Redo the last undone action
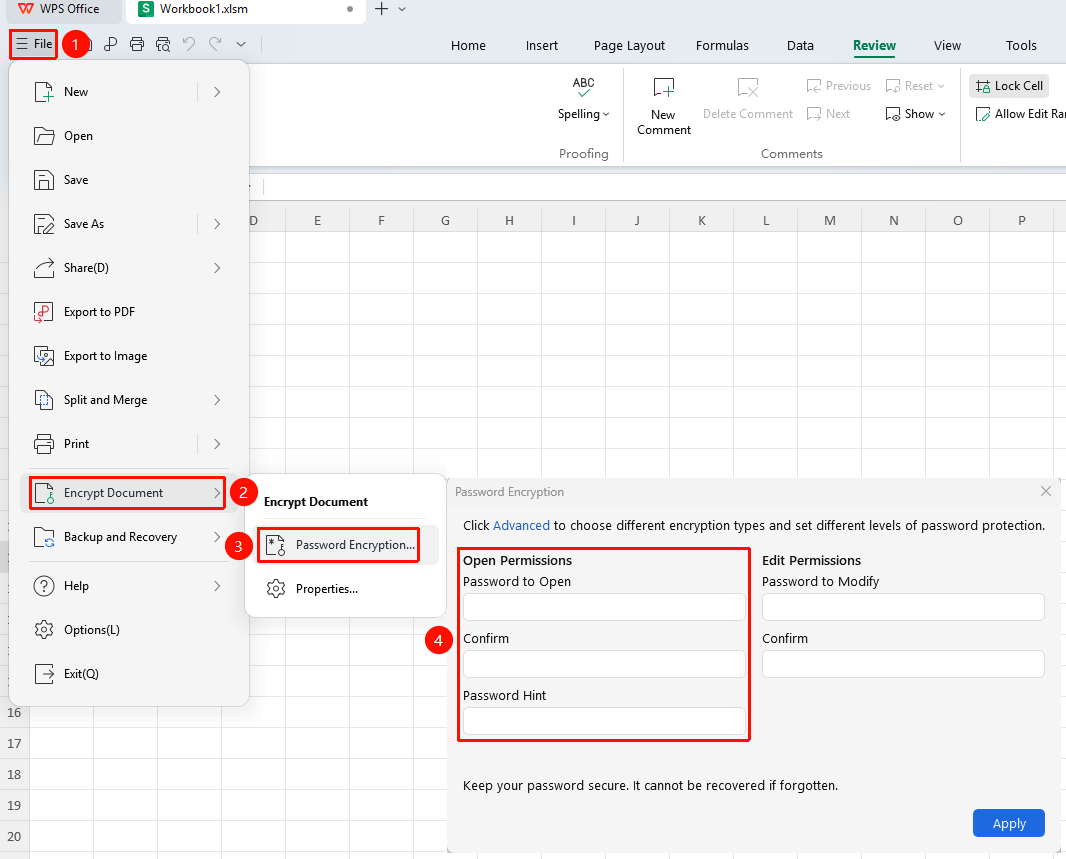The width and height of the screenshot is (1066, 859). tap(215, 44)
